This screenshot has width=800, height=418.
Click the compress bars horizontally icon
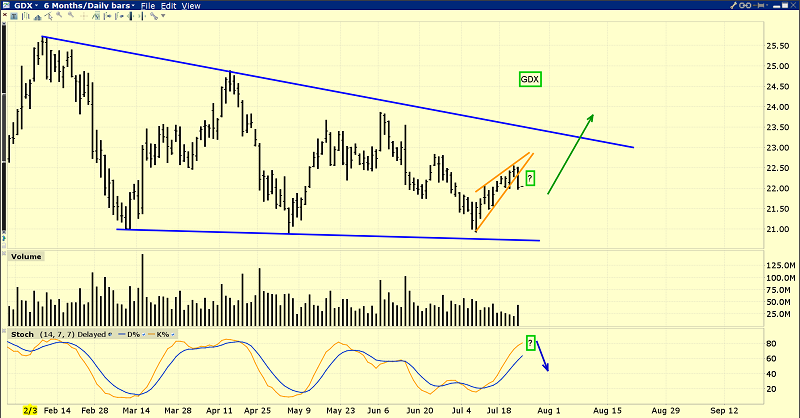[x=130, y=16]
